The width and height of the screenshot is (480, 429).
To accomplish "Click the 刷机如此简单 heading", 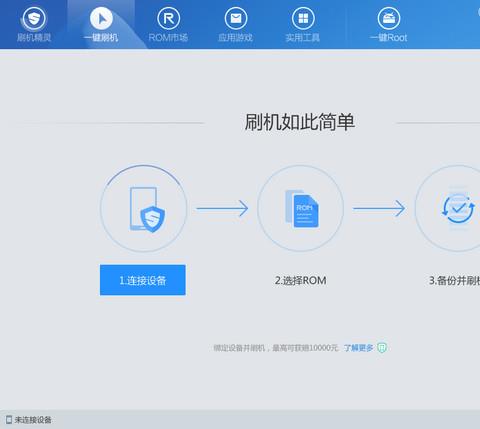I will (x=300, y=122).
